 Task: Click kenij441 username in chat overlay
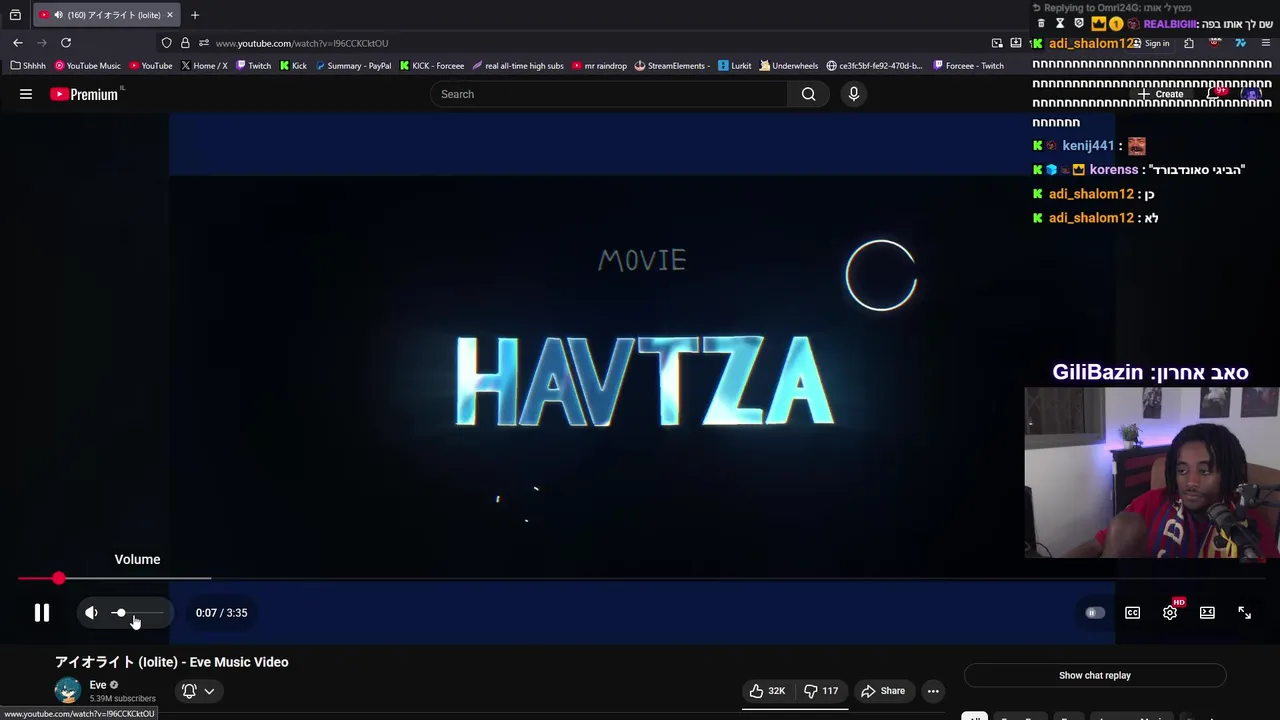[x=1088, y=146]
